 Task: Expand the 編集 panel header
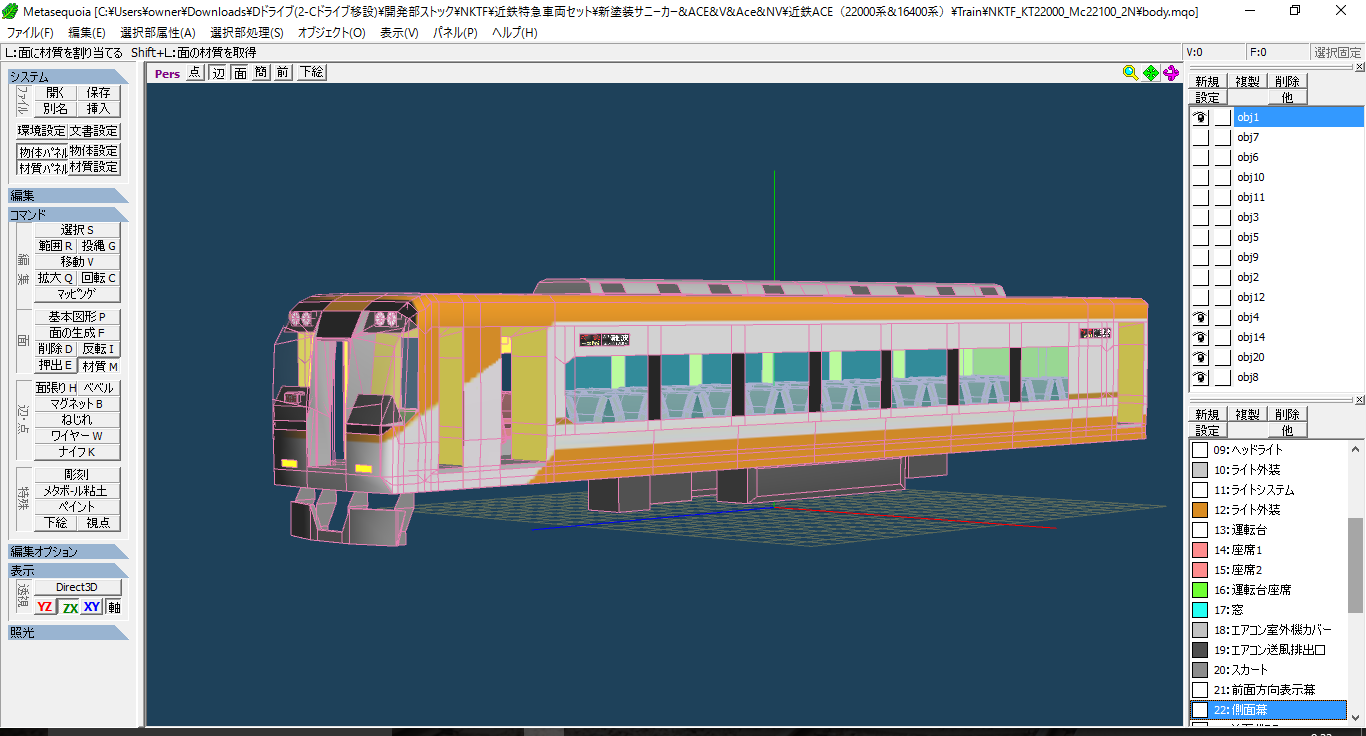tap(68, 195)
